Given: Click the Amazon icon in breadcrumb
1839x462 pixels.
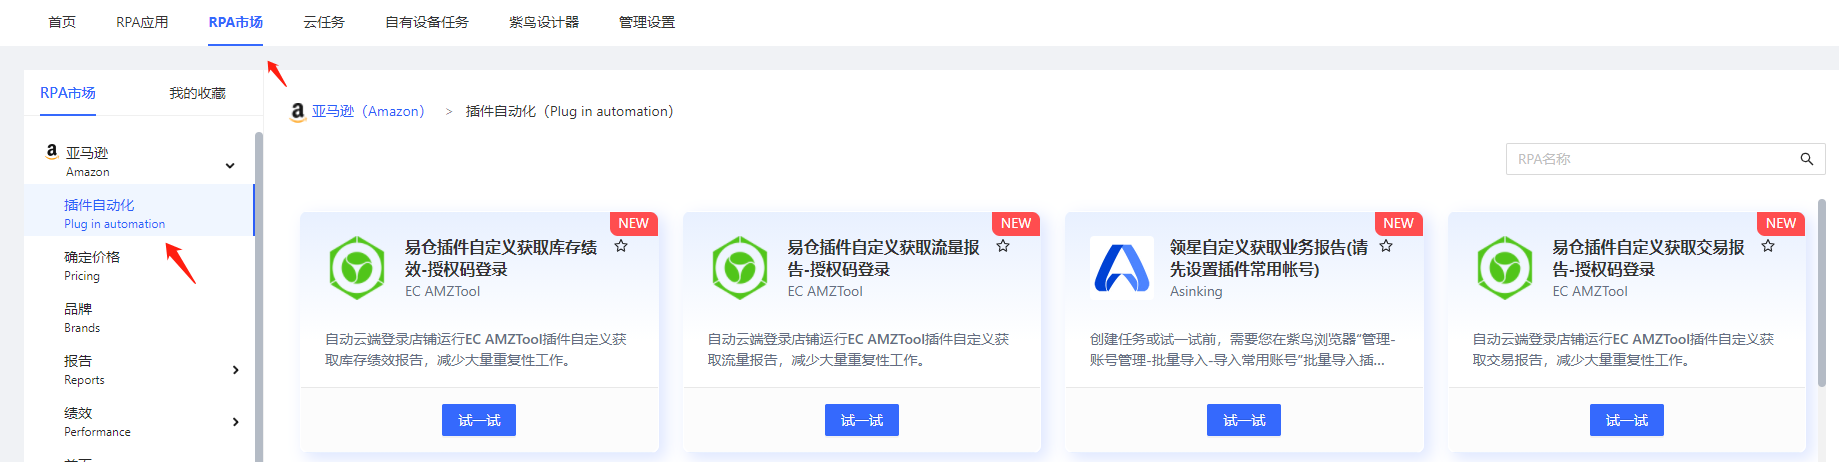Looking at the screenshot, I should pyautogui.click(x=297, y=112).
